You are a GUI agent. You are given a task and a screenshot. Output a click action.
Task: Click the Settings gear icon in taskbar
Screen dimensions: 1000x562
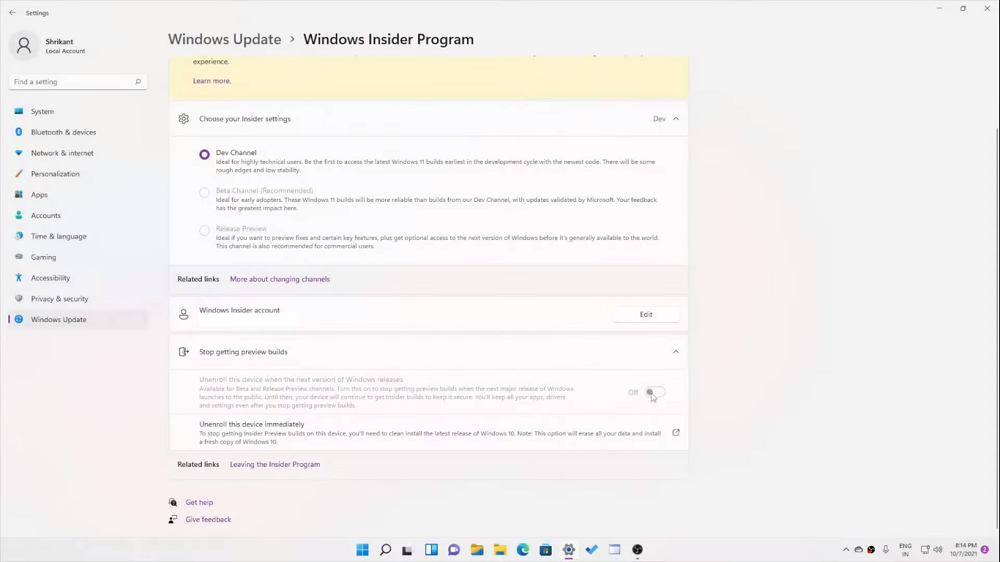pyautogui.click(x=569, y=550)
